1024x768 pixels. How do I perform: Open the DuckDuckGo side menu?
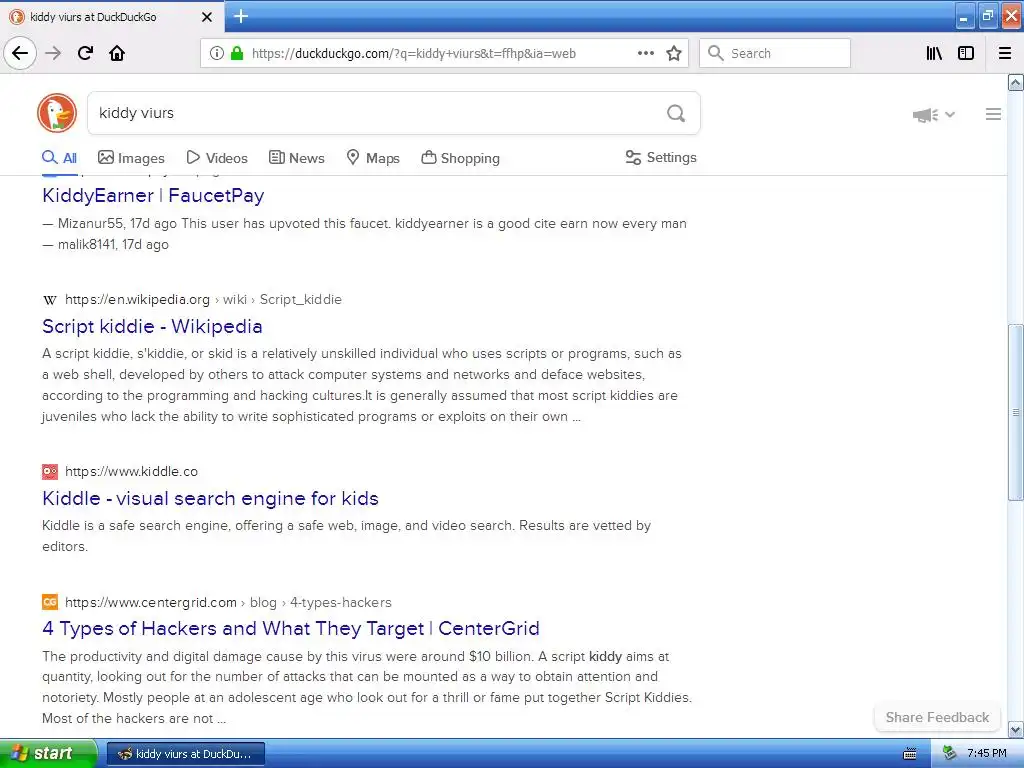pyautogui.click(x=993, y=114)
